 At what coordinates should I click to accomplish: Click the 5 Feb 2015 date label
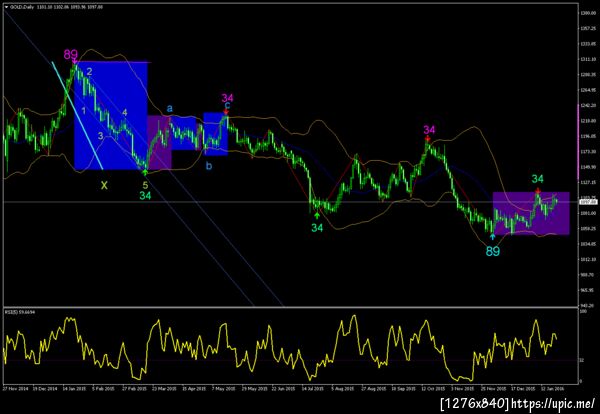pos(104,388)
